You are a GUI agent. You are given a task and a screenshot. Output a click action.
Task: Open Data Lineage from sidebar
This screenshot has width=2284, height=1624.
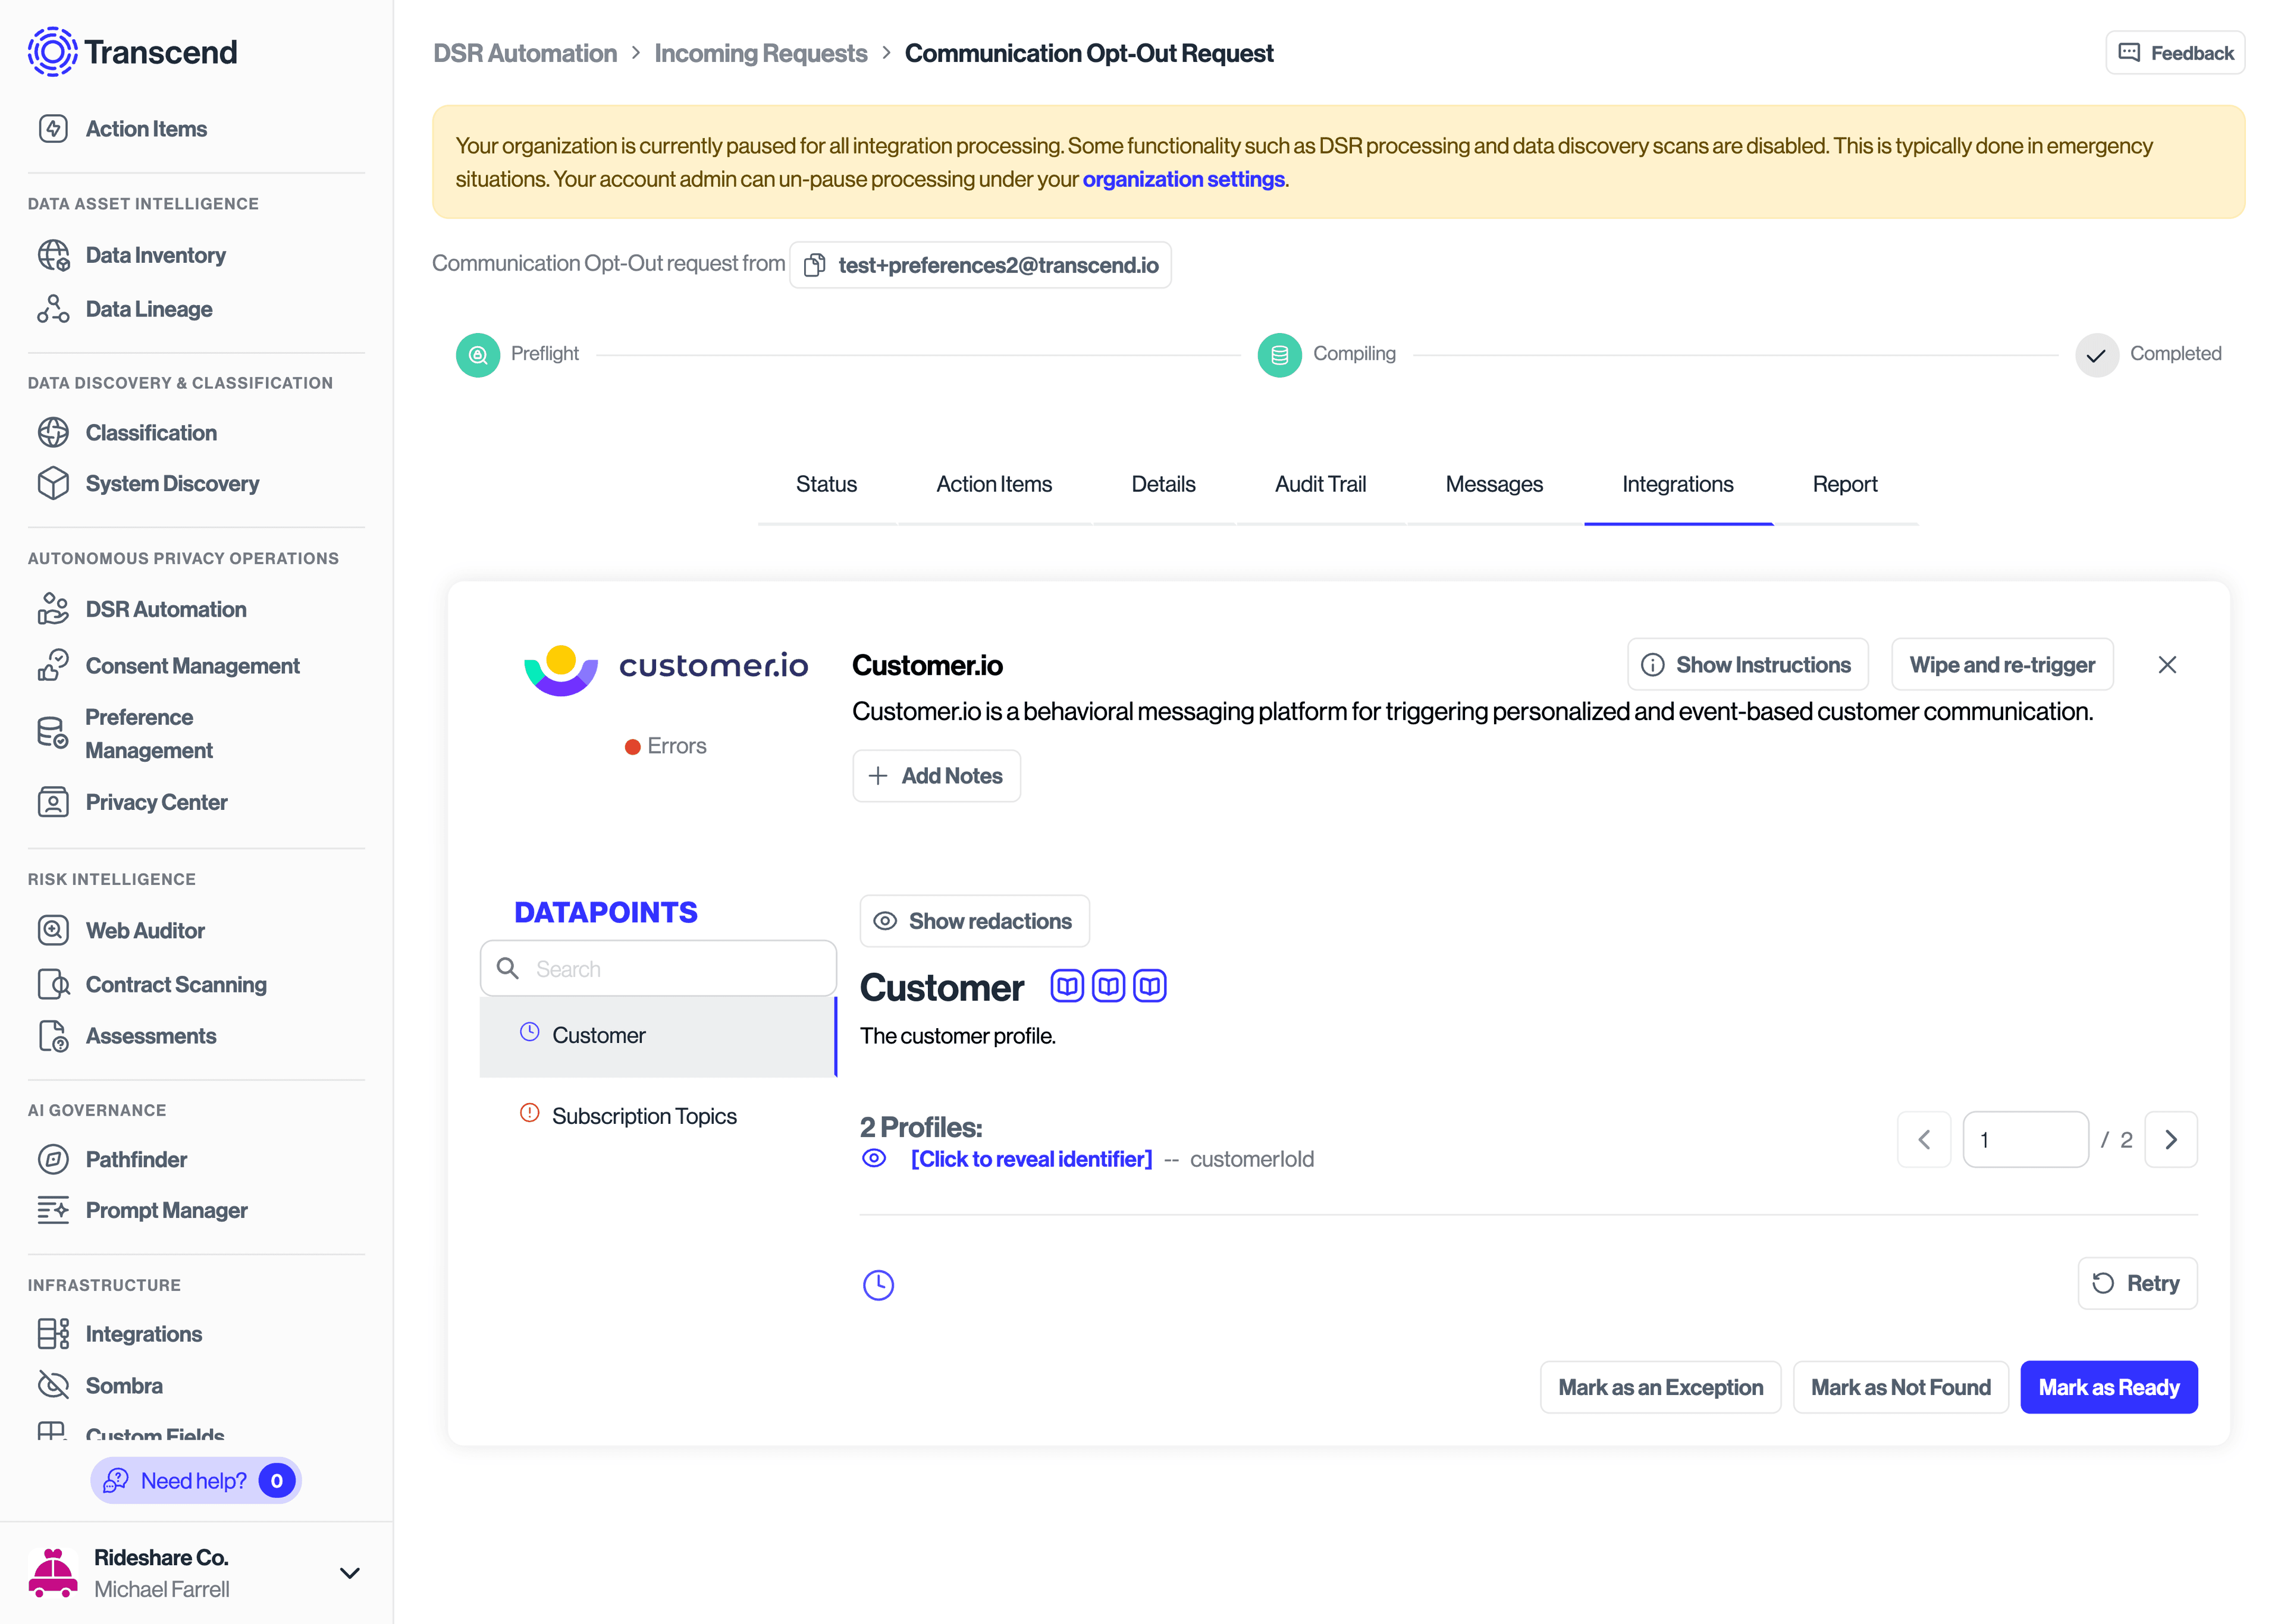tap(149, 309)
